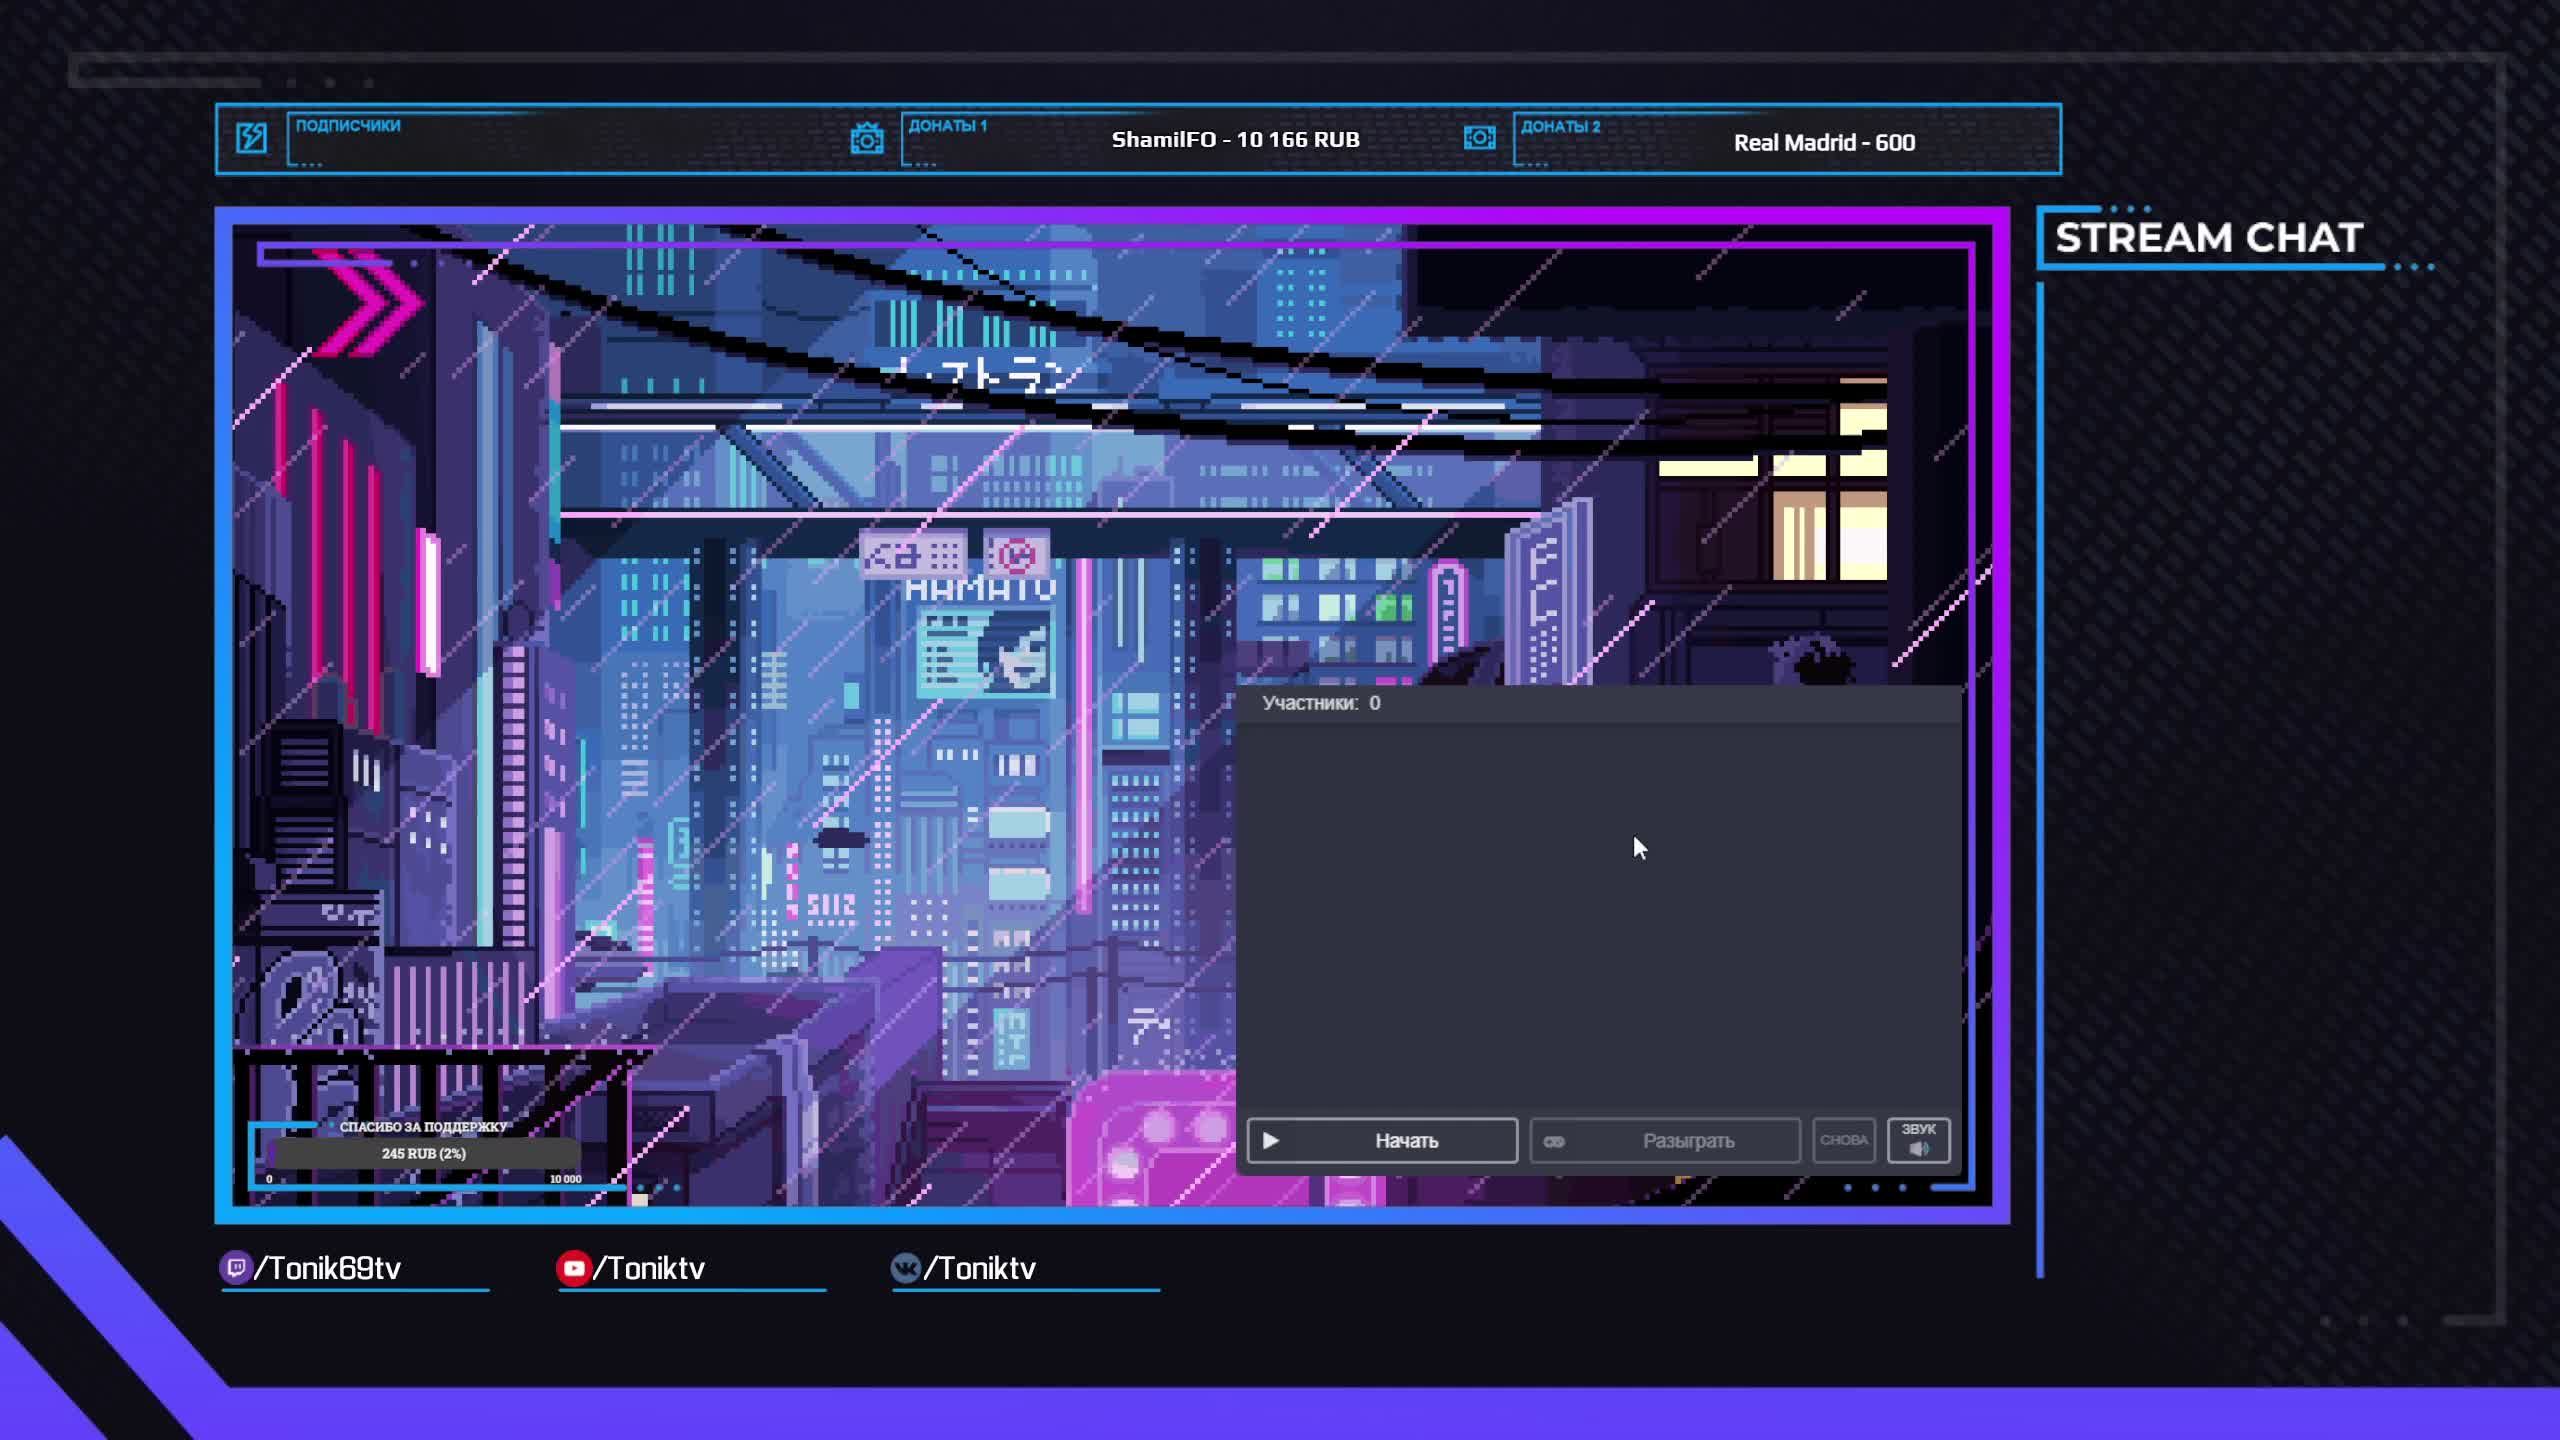Open the VK /Toniktv link text
This screenshot has width=2560, height=1440.
tap(980, 1268)
